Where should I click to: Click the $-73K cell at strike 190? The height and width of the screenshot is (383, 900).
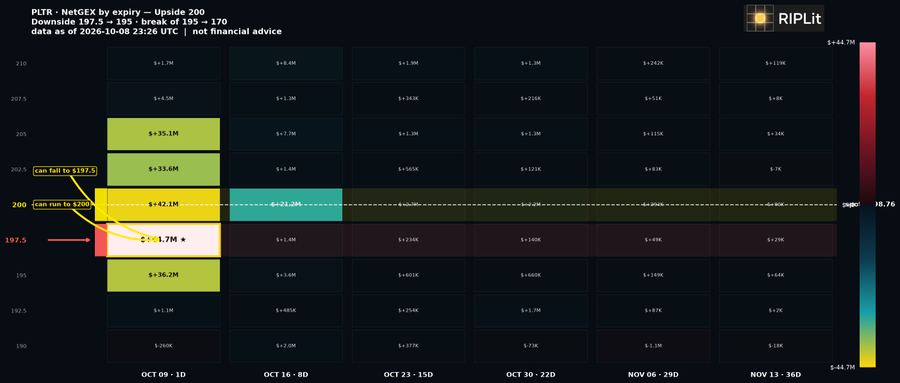point(531,346)
